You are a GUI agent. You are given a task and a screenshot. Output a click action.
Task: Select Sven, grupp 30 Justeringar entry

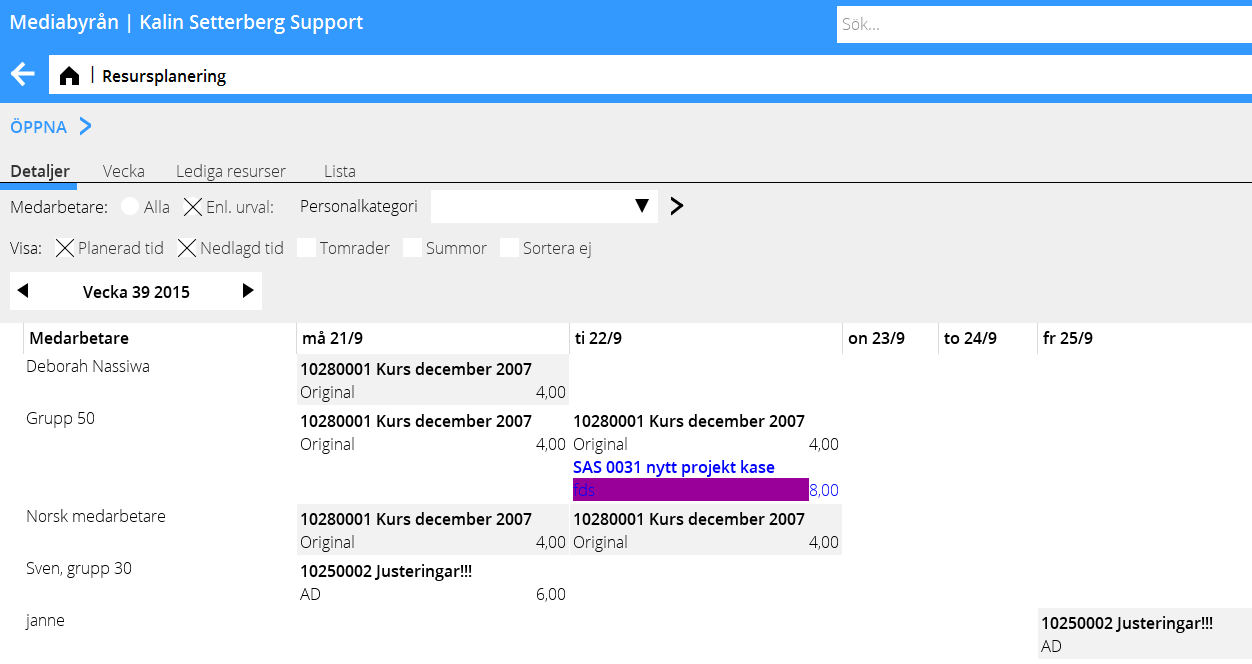point(385,571)
